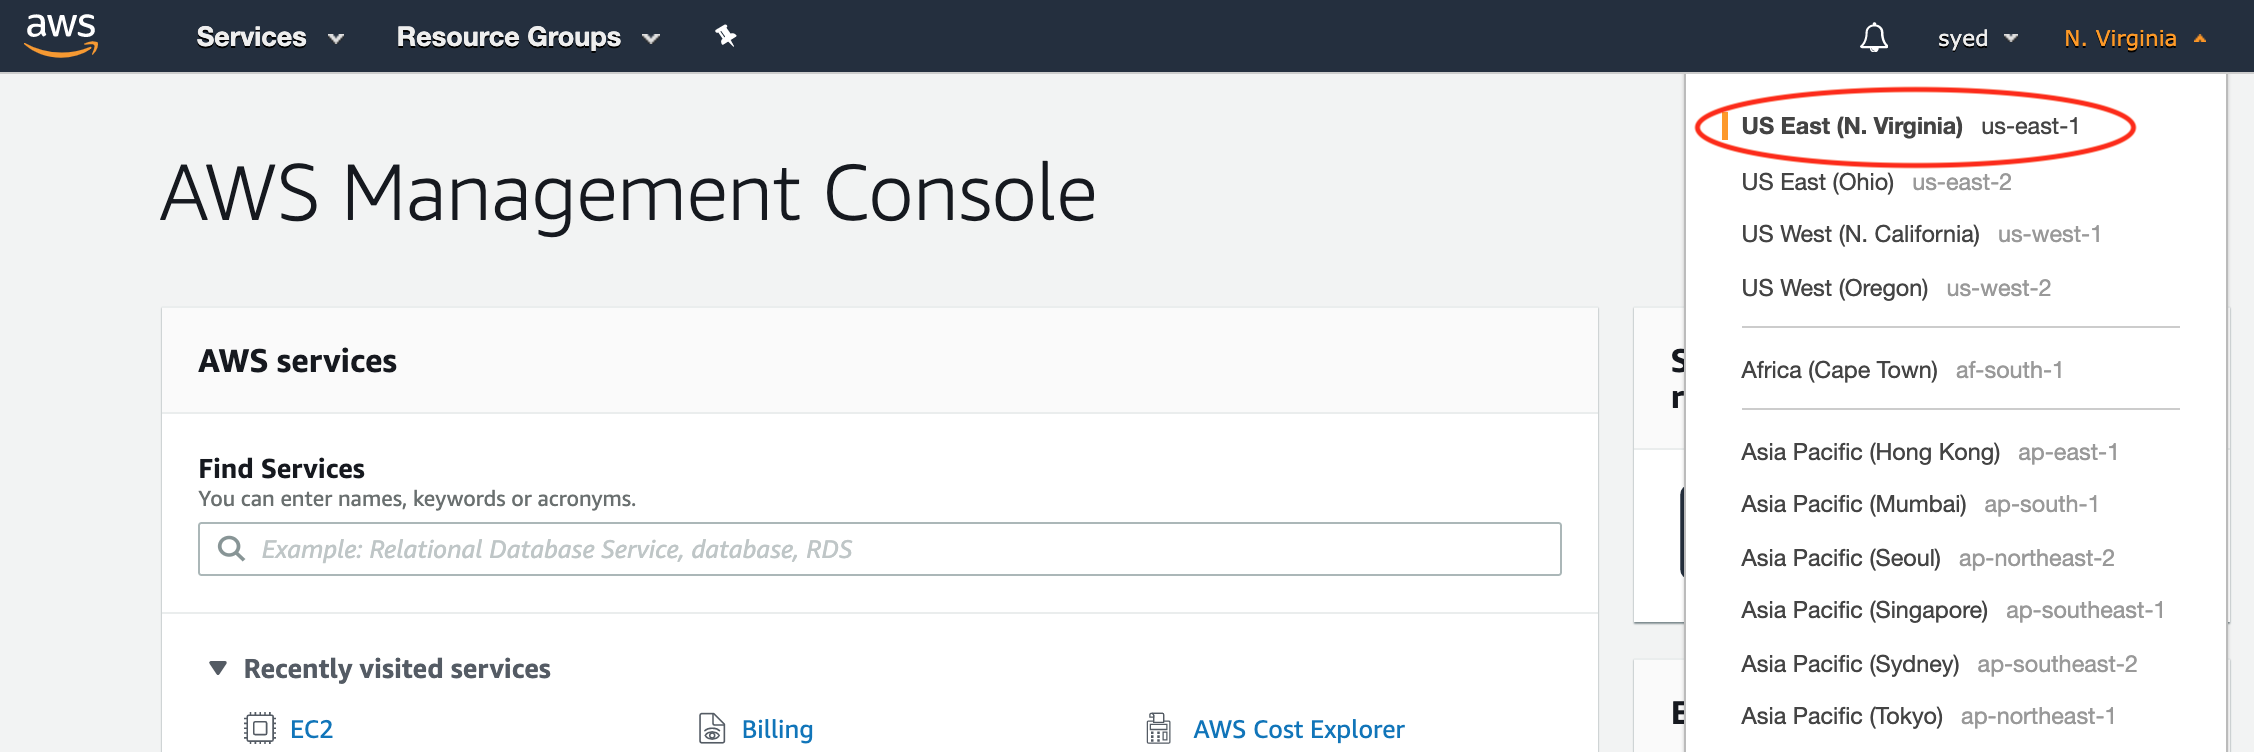Click the Find Services search field

tap(880, 549)
